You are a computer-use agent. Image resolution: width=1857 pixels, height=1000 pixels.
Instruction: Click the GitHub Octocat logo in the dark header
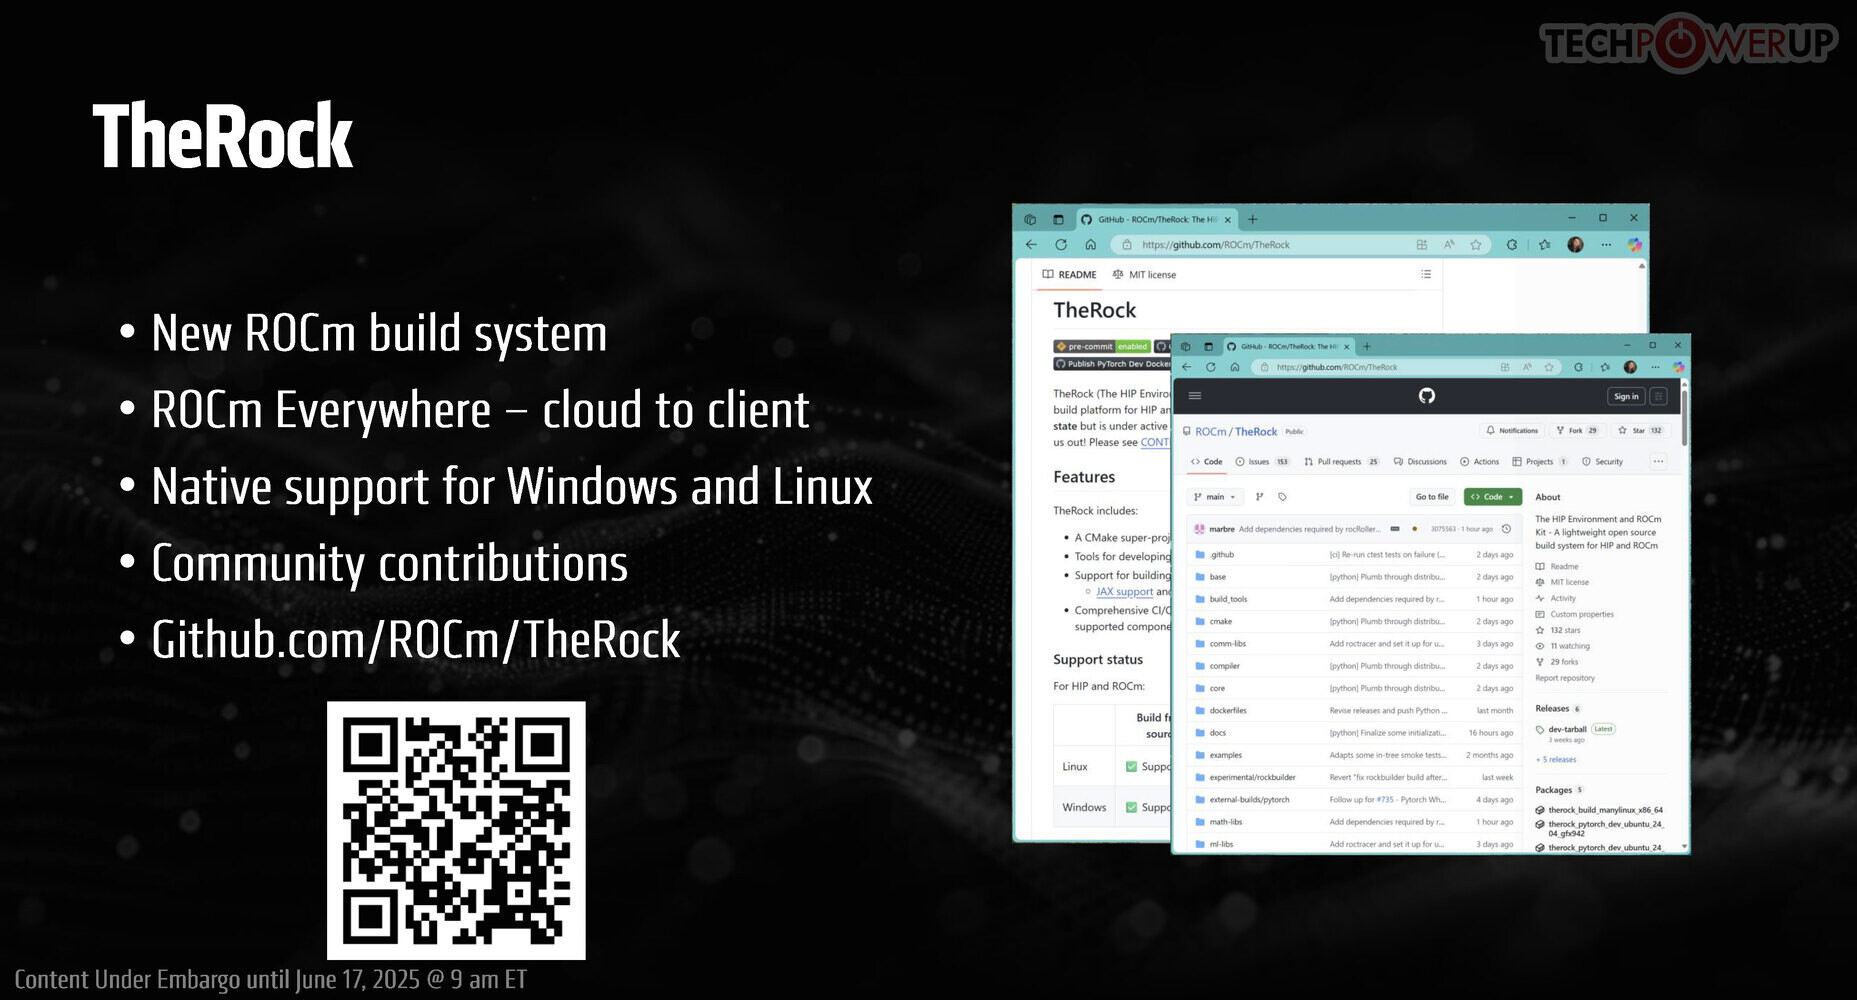[1427, 396]
